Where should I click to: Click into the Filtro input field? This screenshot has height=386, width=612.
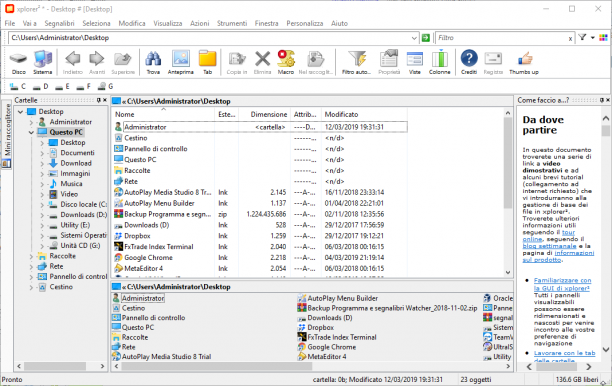(501, 38)
